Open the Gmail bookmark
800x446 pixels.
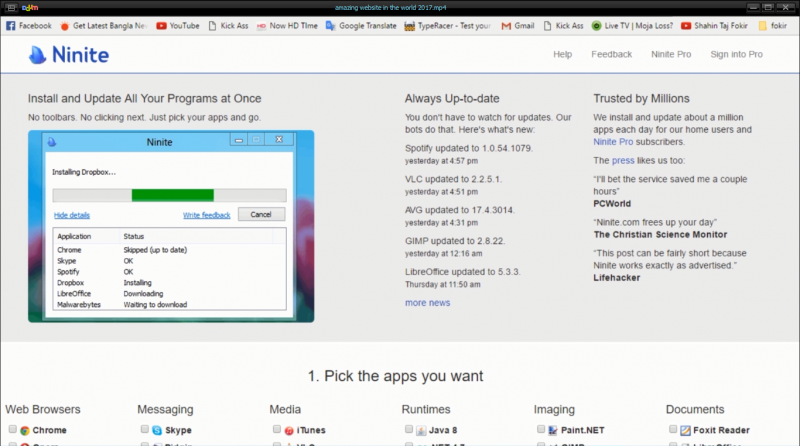[518, 26]
